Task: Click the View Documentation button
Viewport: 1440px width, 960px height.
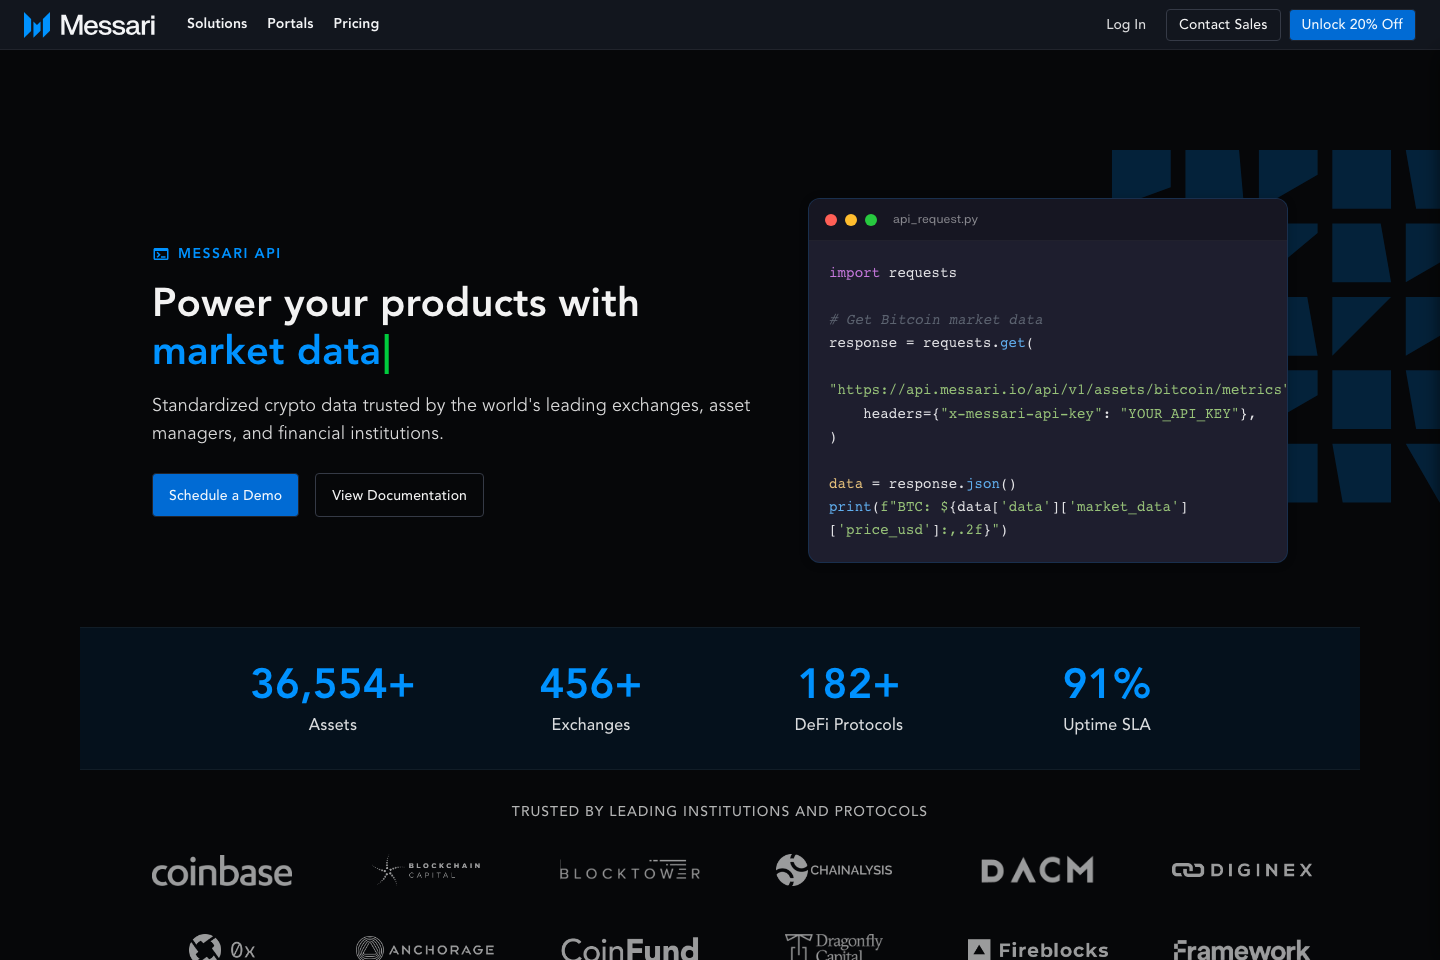Action: (399, 495)
